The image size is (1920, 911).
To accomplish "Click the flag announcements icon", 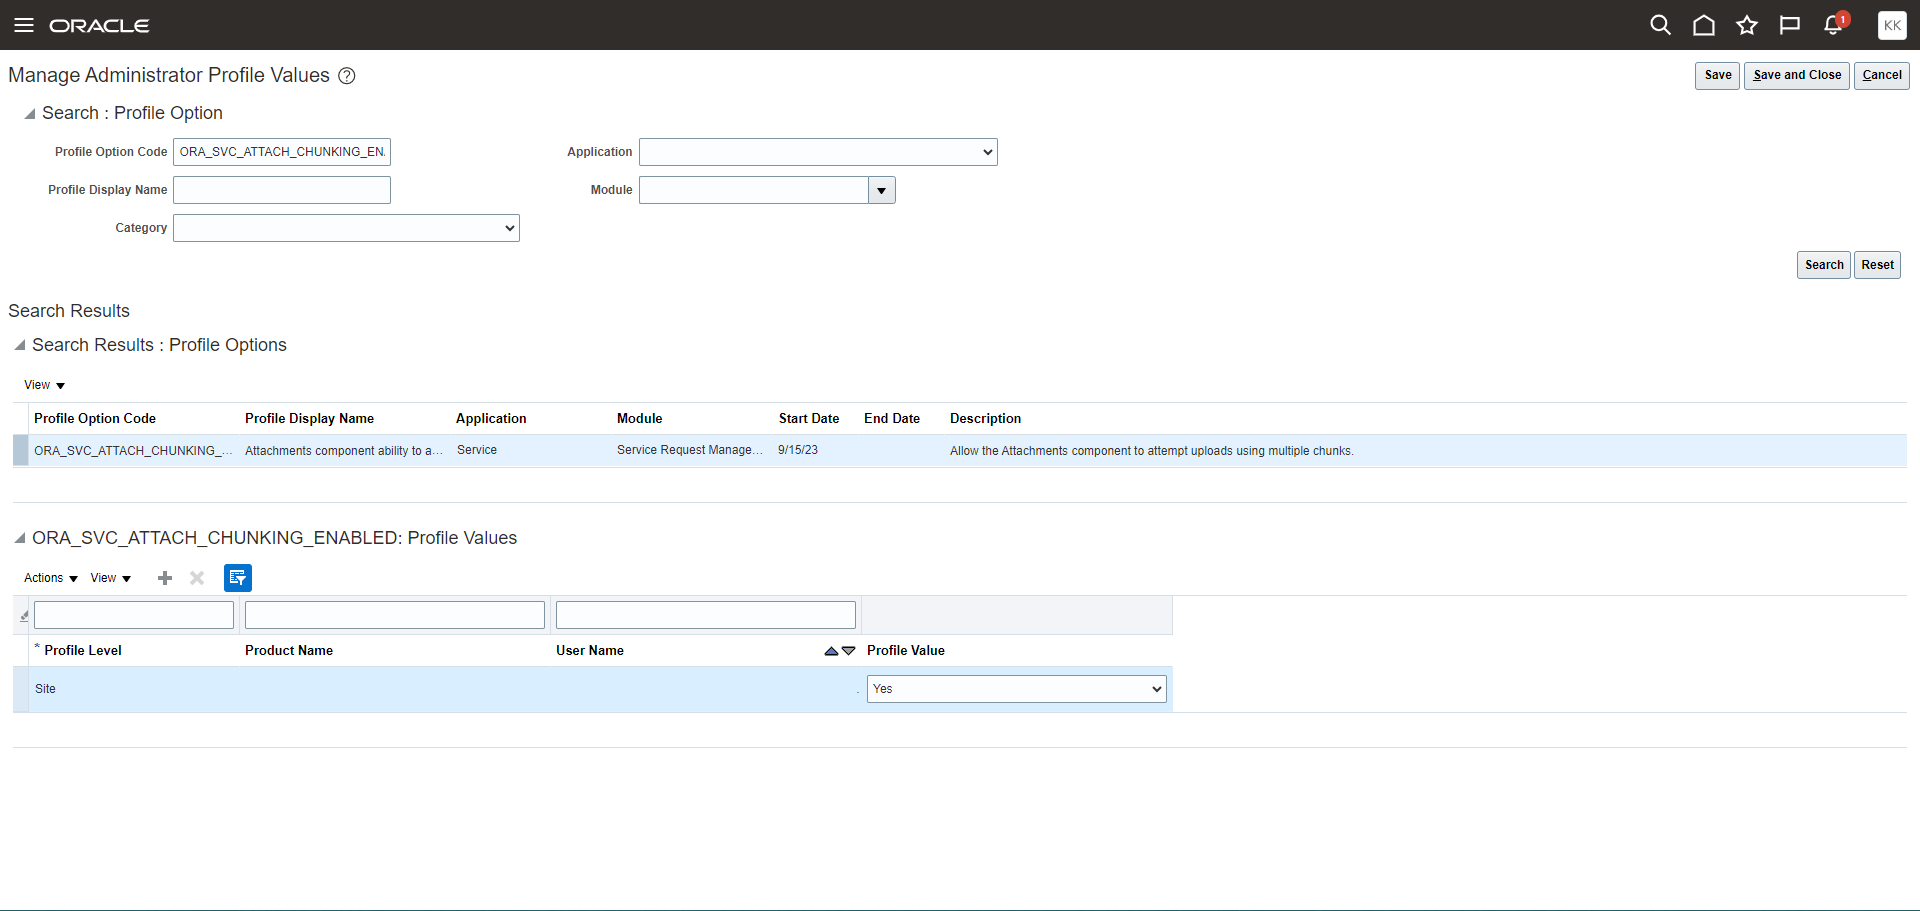I will [x=1790, y=25].
